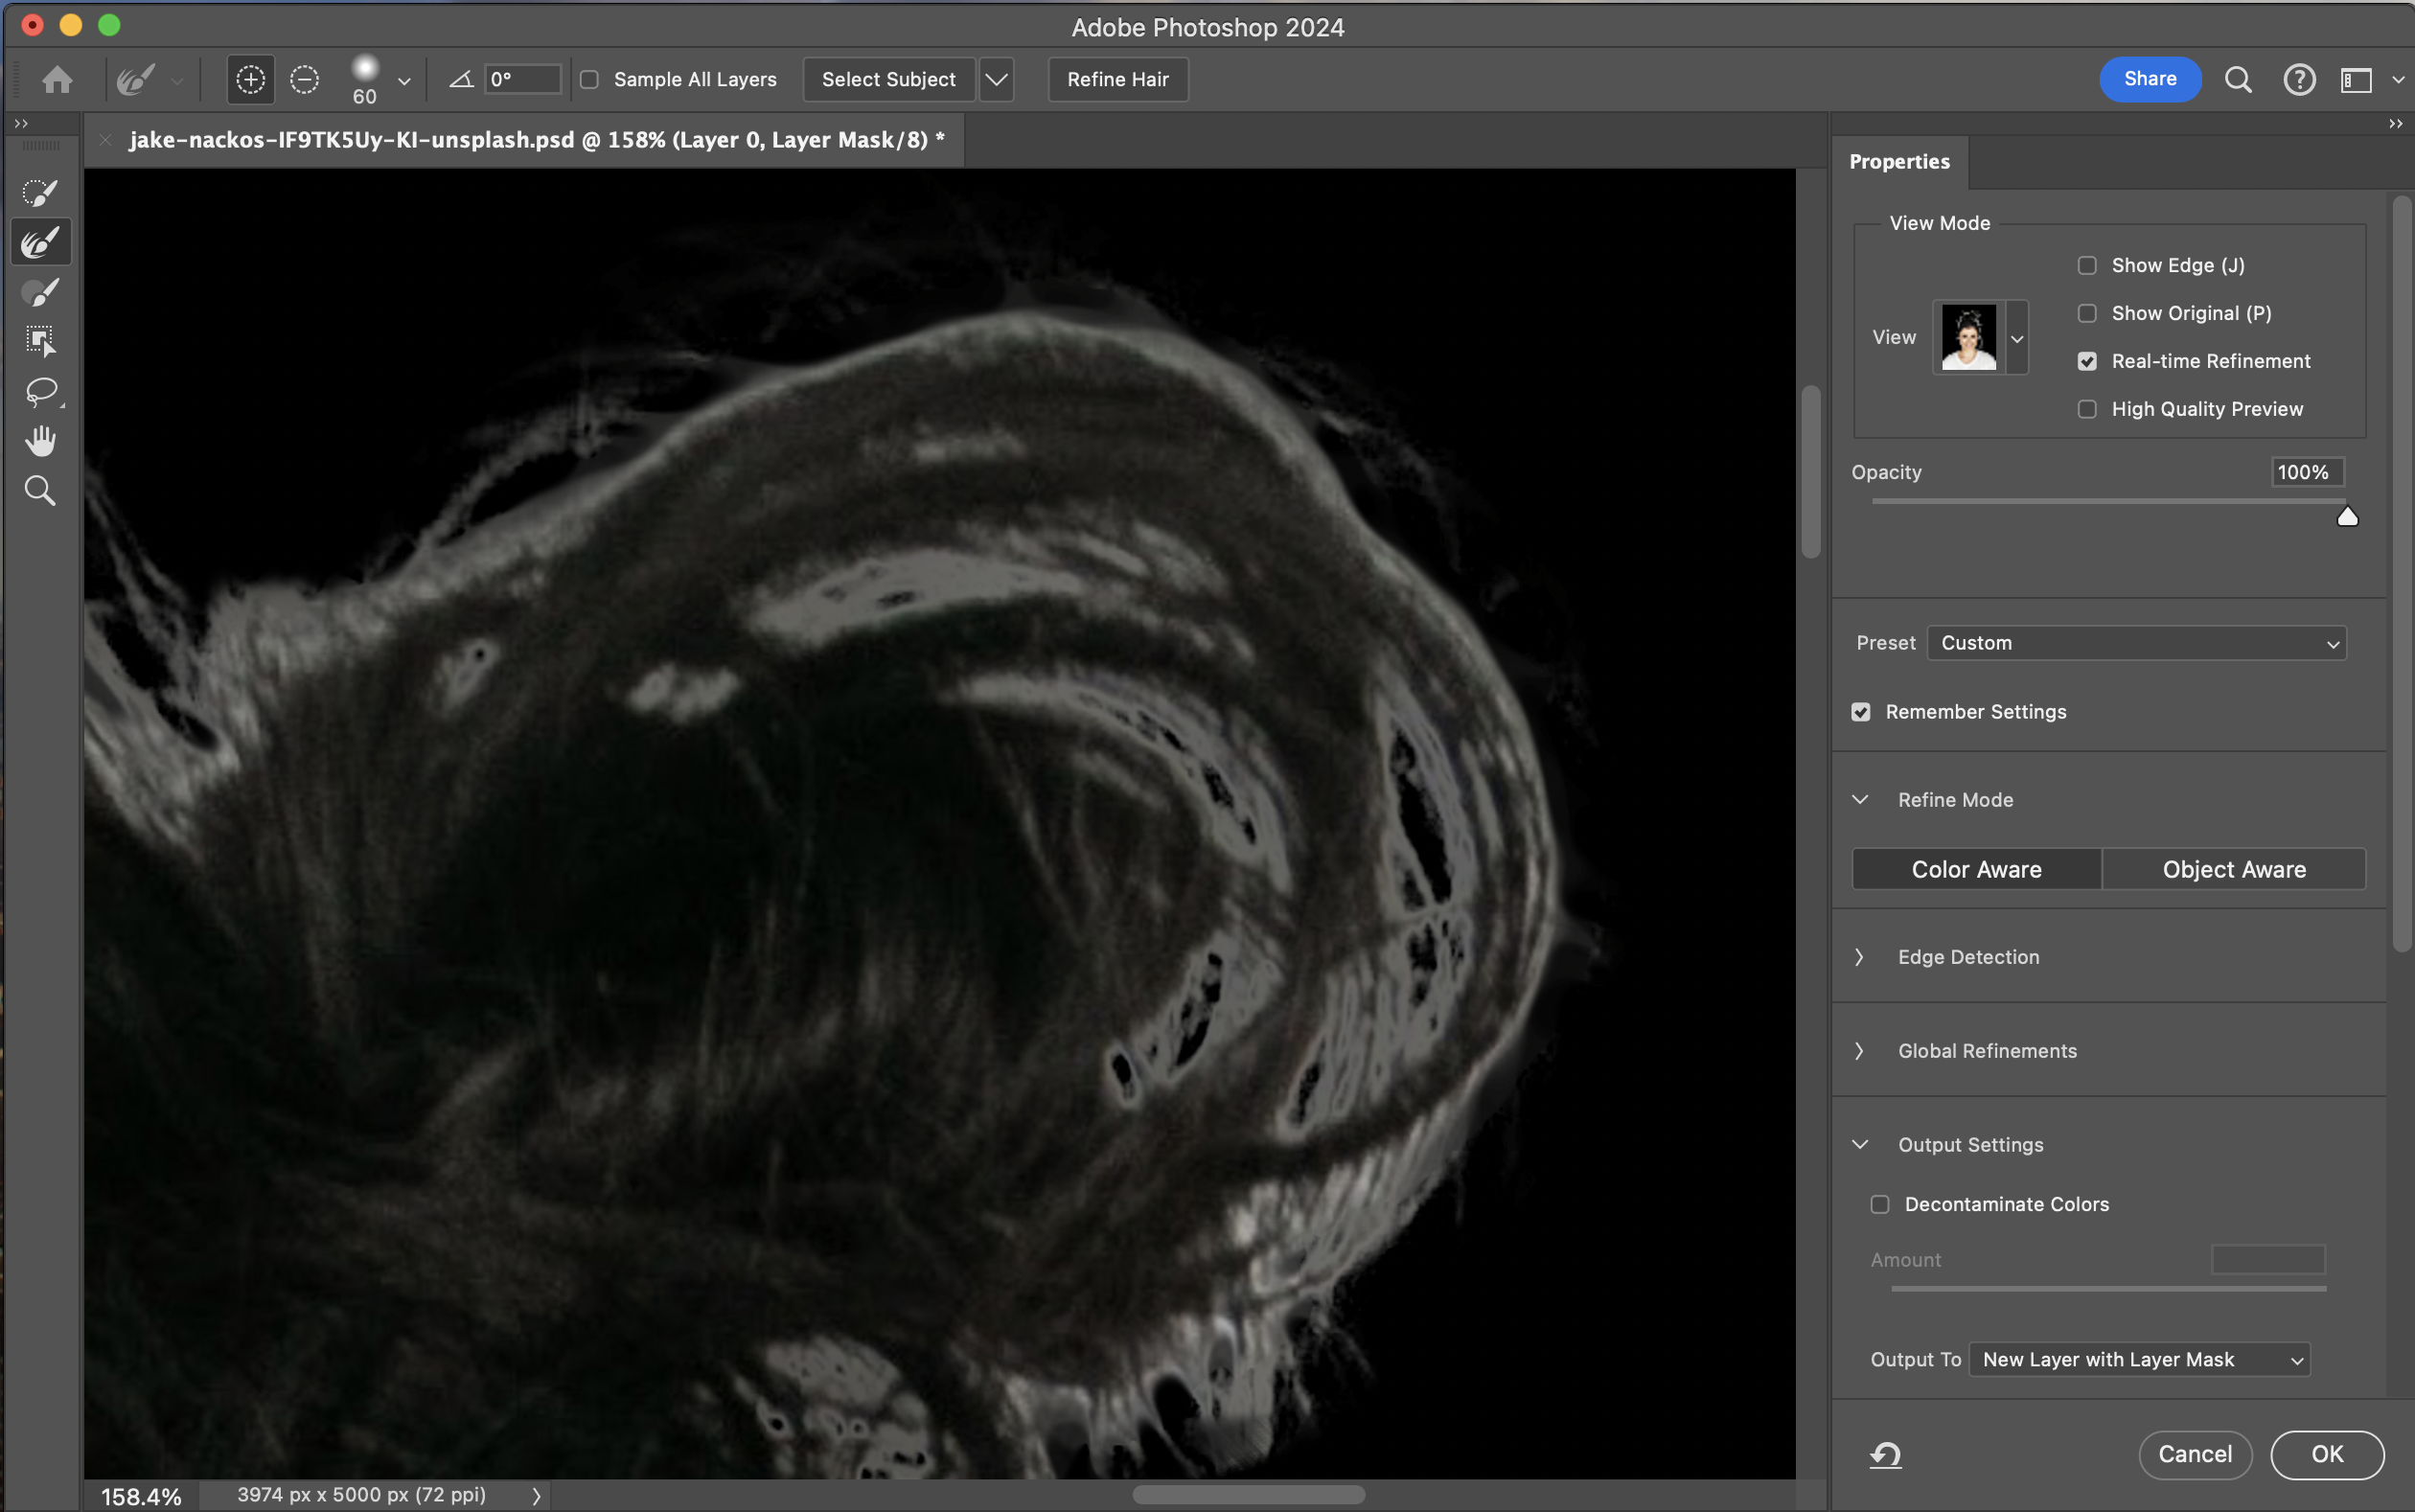The width and height of the screenshot is (2415, 1512).
Task: Expand the Edge Detection section
Action: pyautogui.click(x=1968, y=957)
